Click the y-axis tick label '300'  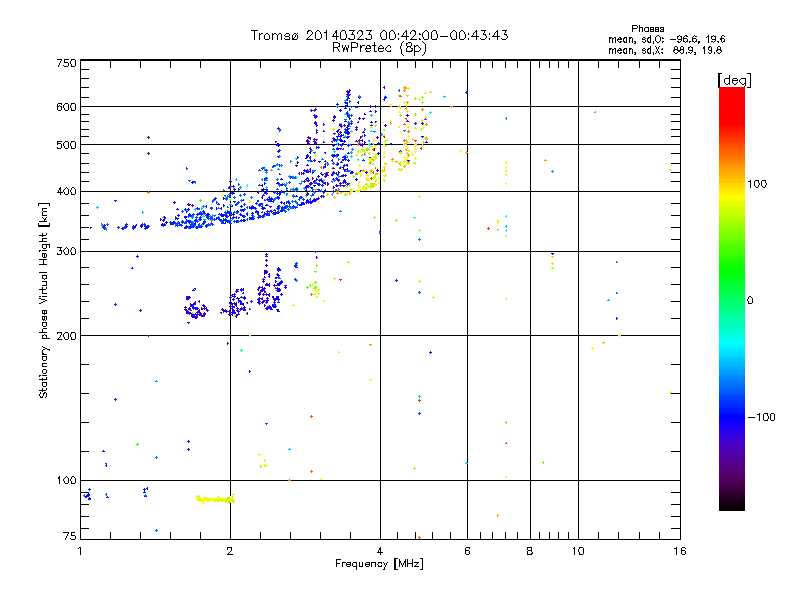click(x=66, y=251)
